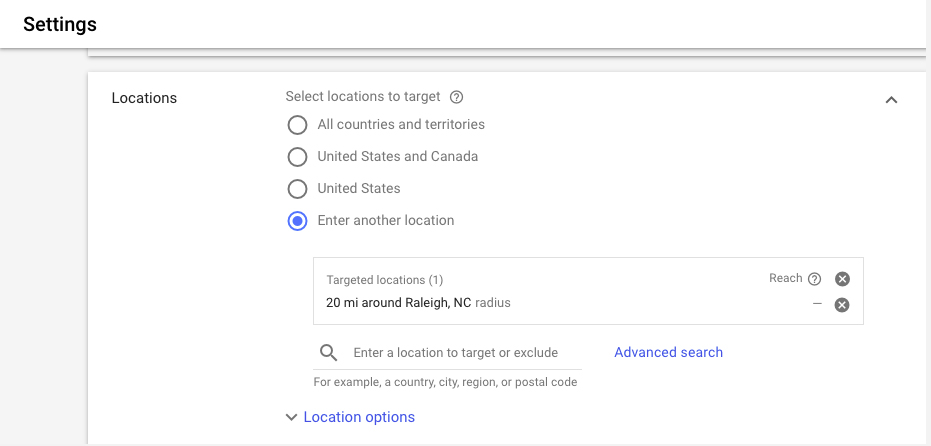
Task: Click the search magnifier icon
Action: tap(328, 353)
